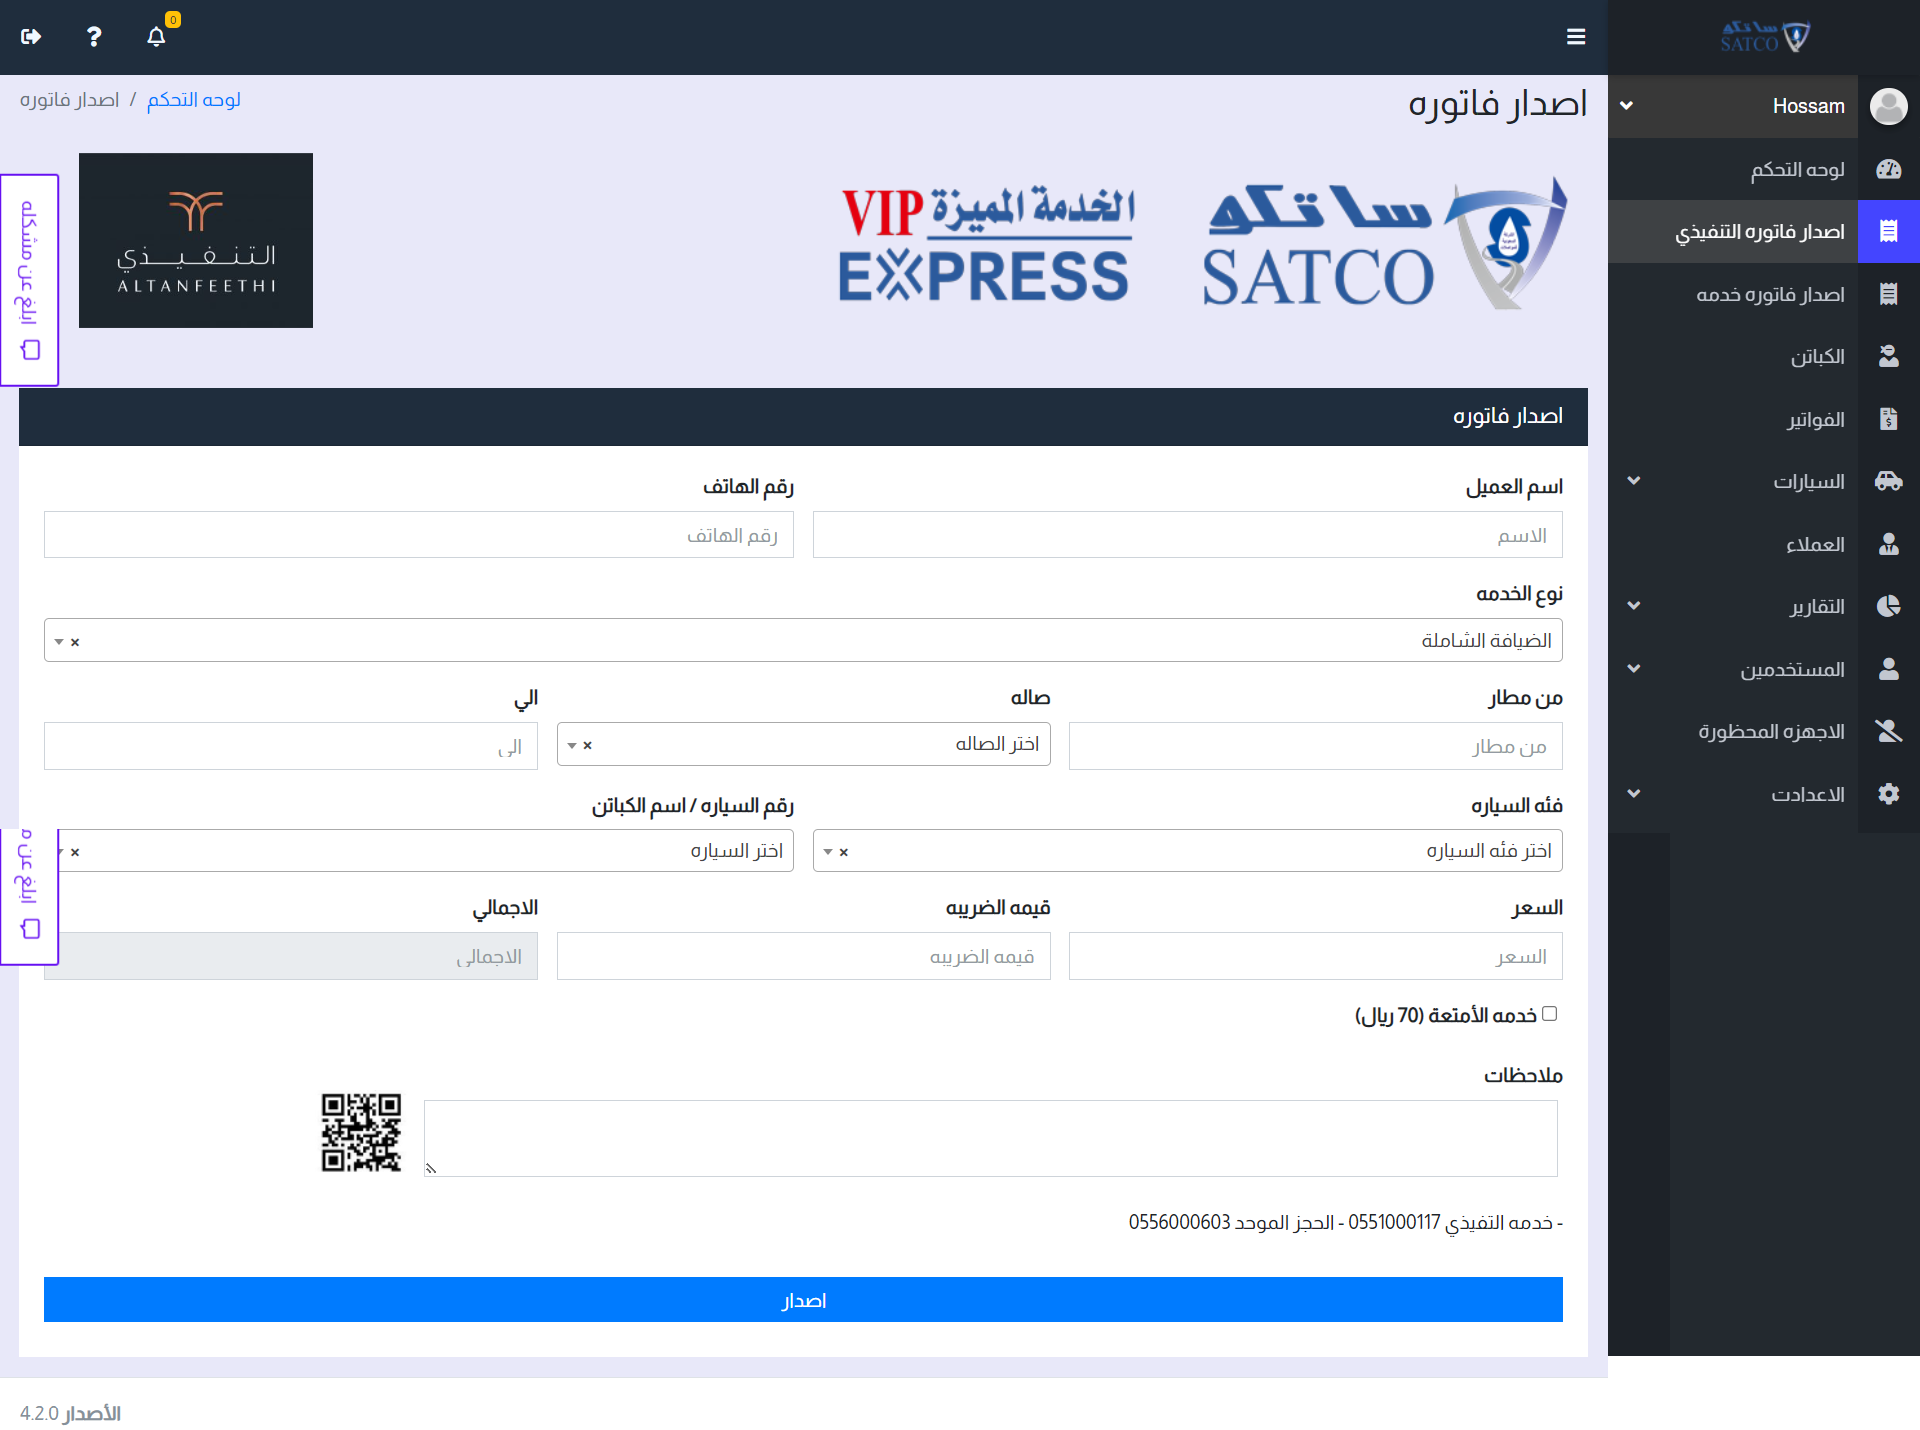The width and height of the screenshot is (1920, 1430).
Task: Click the hamburger menu button
Action: (1576, 37)
